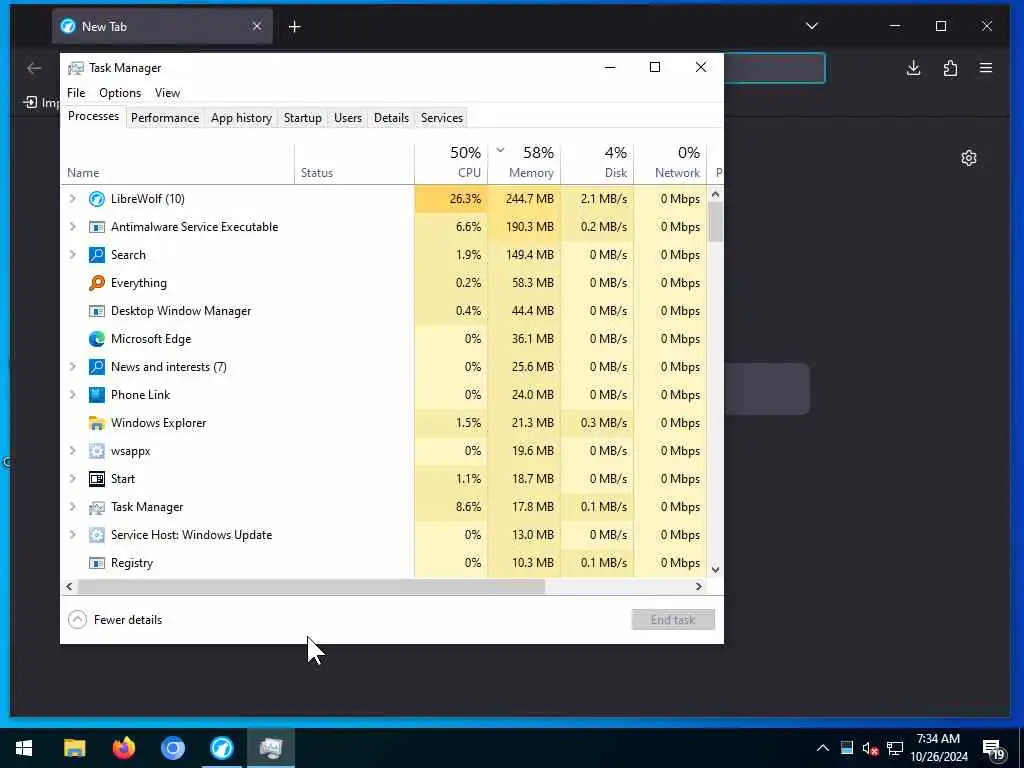Click the Search process magnifier icon
The height and width of the screenshot is (768, 1024).
point(97,255)
